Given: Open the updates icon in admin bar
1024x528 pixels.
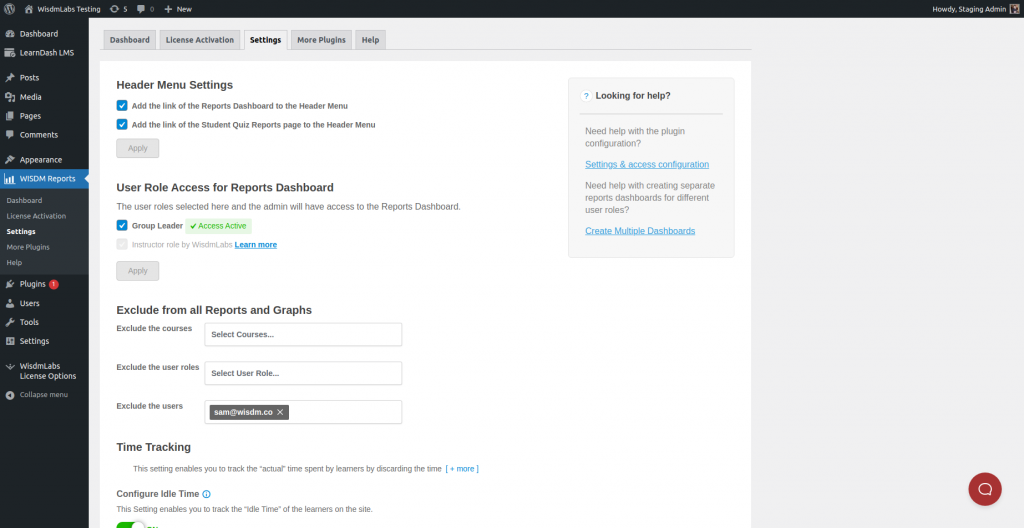Looking at the screenshot, I should tap(119, 8).
